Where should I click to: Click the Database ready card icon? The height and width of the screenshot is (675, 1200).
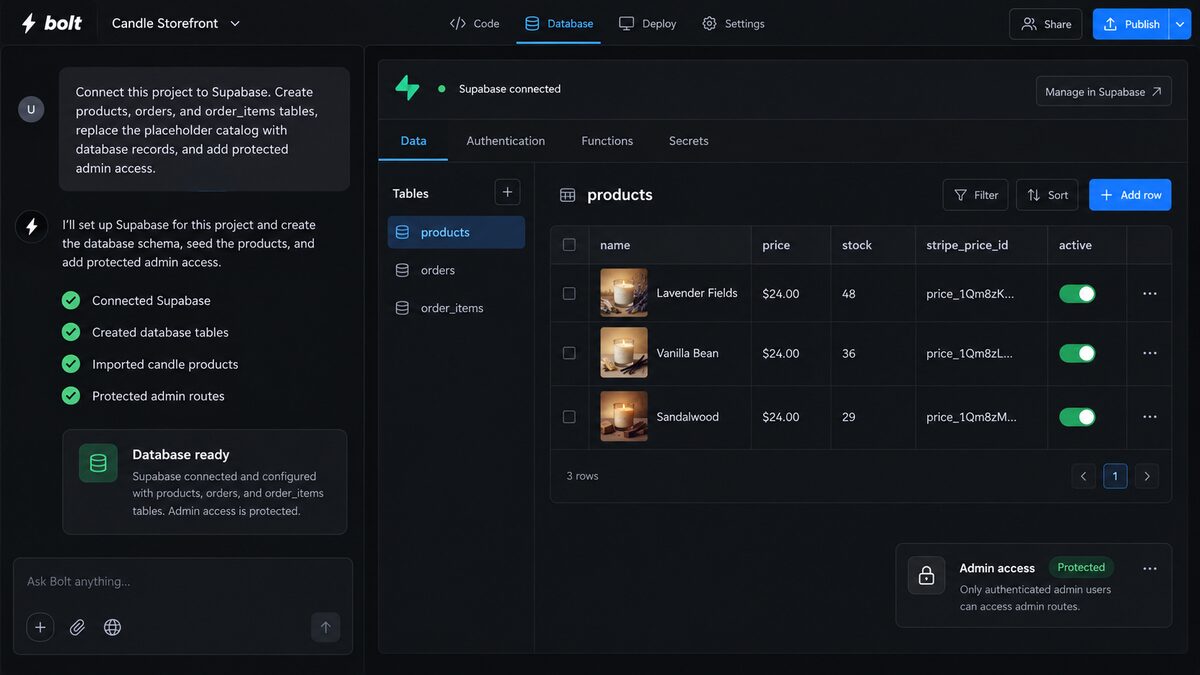tap(98, 463)
